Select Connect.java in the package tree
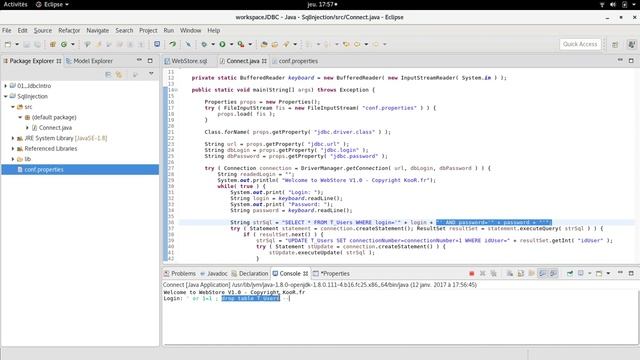 [55, 128]
